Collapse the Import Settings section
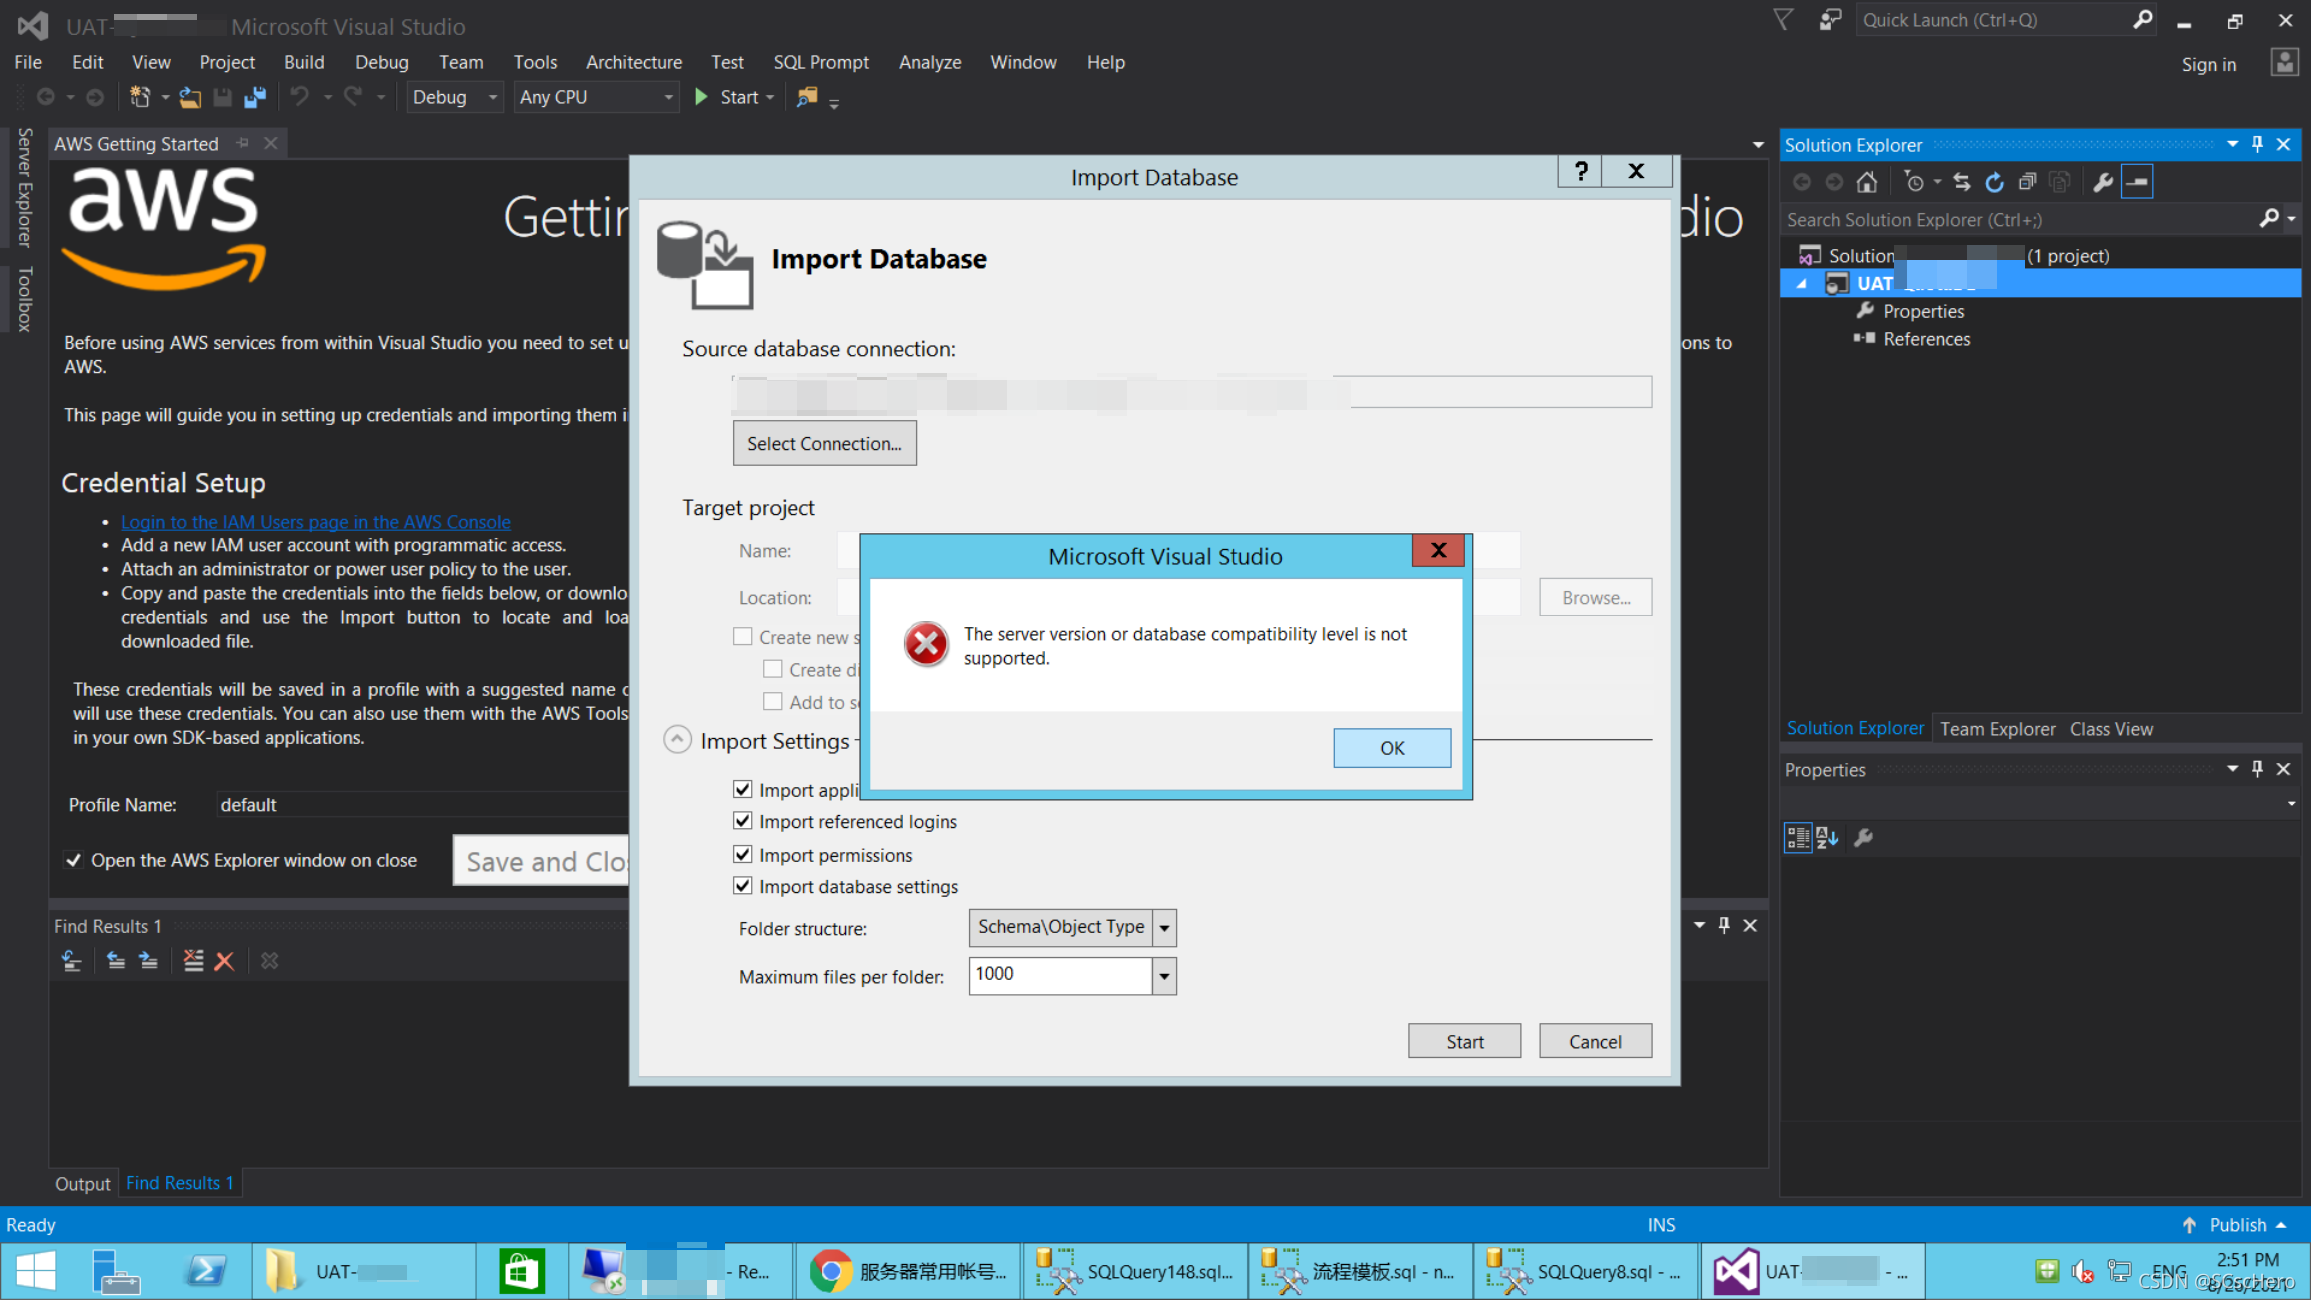This screenshot has width=2311, height=1300. pyautogui.click(x=677, y=740)
